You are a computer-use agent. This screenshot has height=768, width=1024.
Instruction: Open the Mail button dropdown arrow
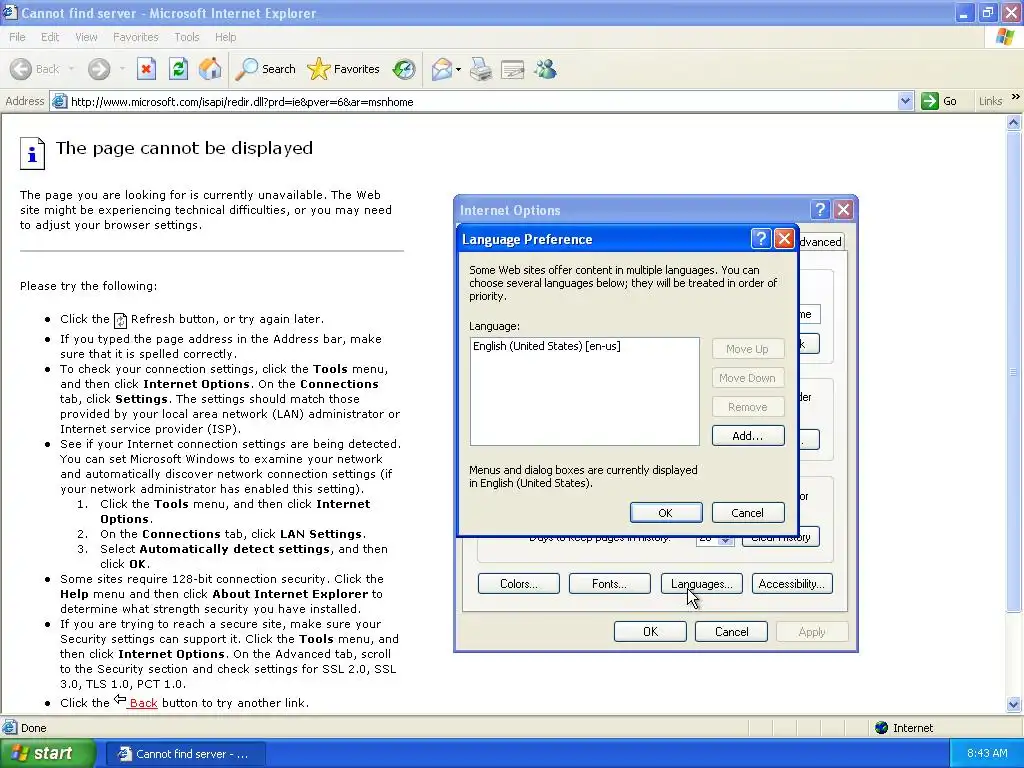pyautogui.click(x=458, y=69)
